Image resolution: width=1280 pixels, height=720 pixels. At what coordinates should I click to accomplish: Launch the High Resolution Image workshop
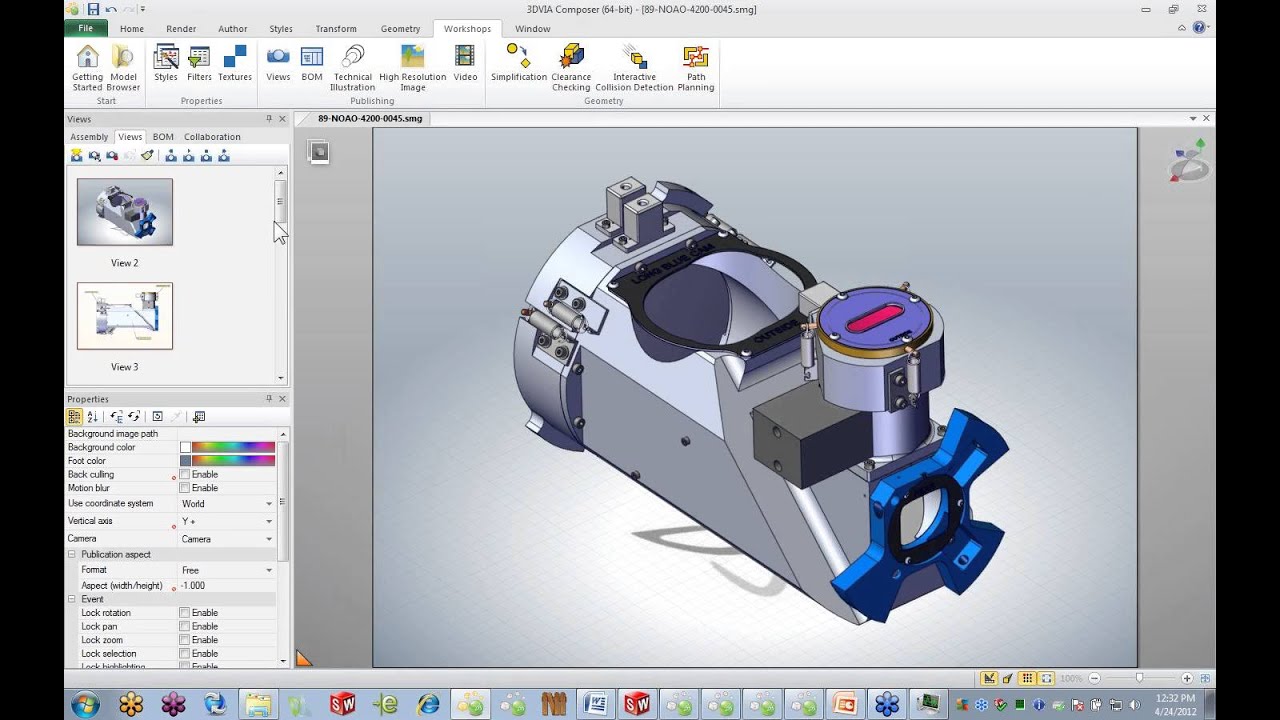412,68
